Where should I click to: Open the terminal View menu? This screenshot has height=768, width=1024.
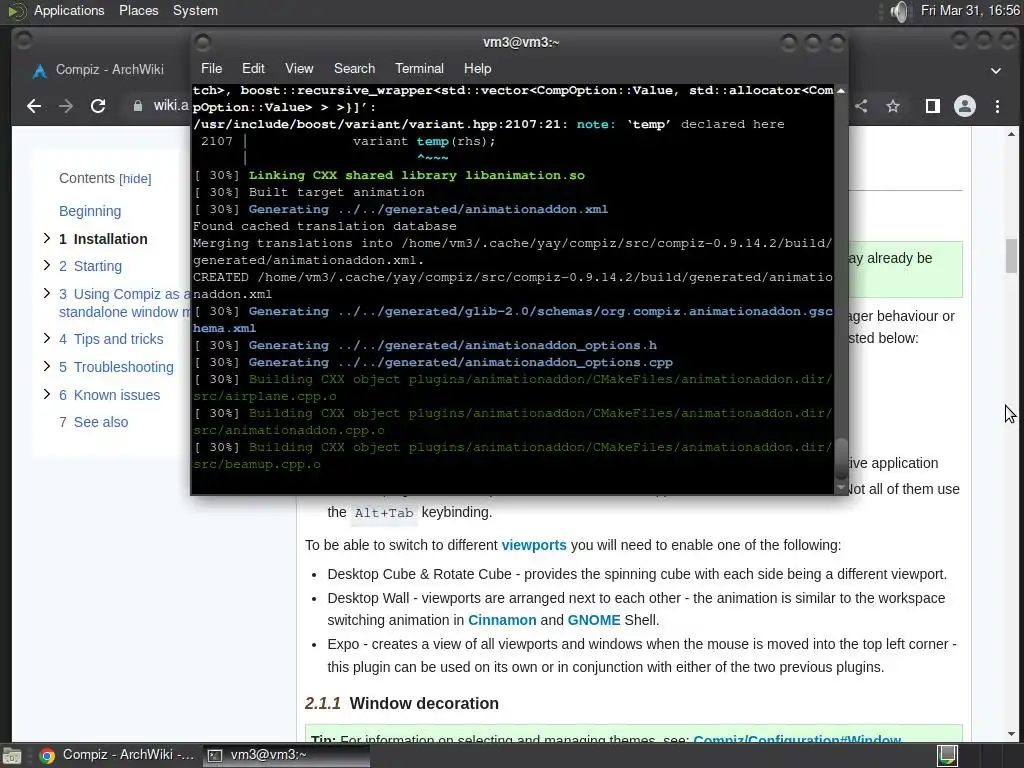(299, 69)
